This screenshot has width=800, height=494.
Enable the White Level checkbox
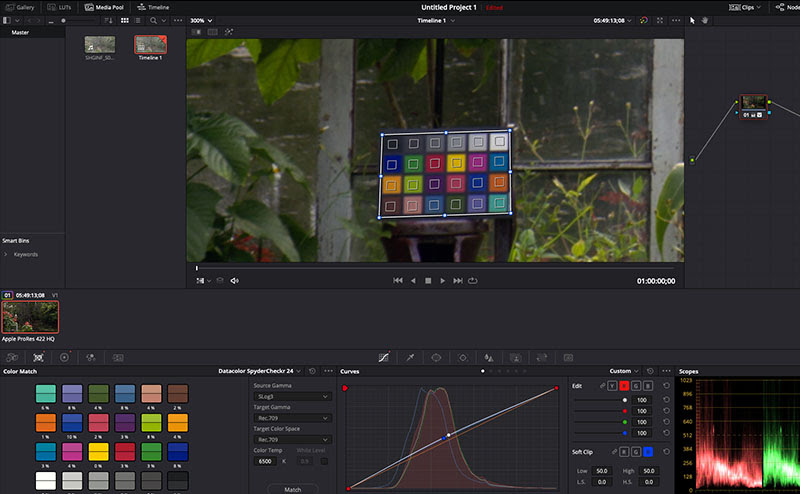(324, 461)
